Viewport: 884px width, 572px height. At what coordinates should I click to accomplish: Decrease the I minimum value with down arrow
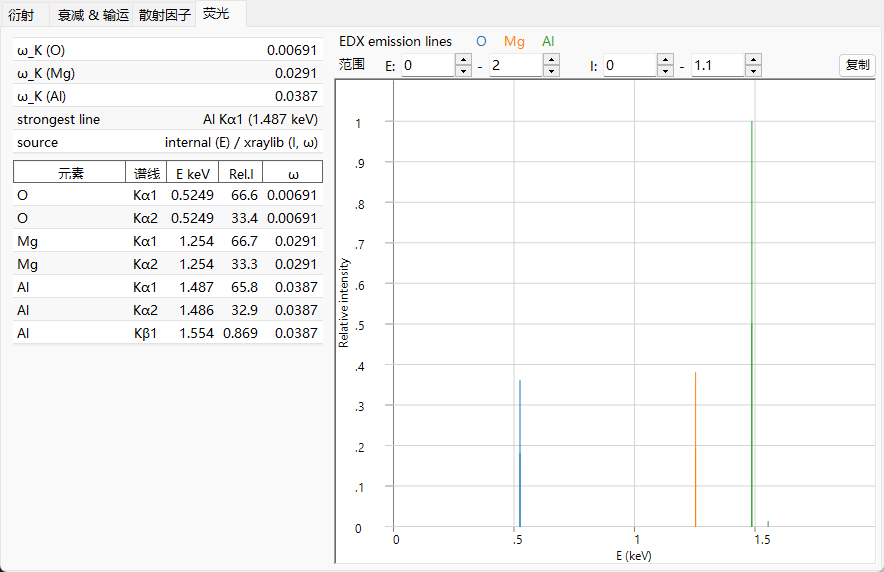click(666, 71)
